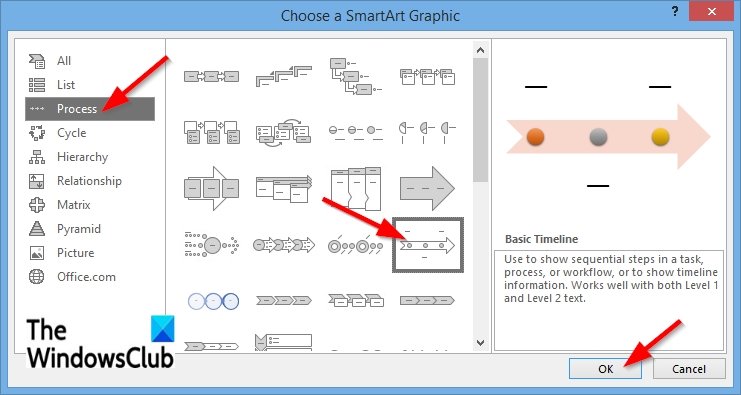Confirm selection with the OK button
The height and width of the screenshot is (395, 741).
605,369
